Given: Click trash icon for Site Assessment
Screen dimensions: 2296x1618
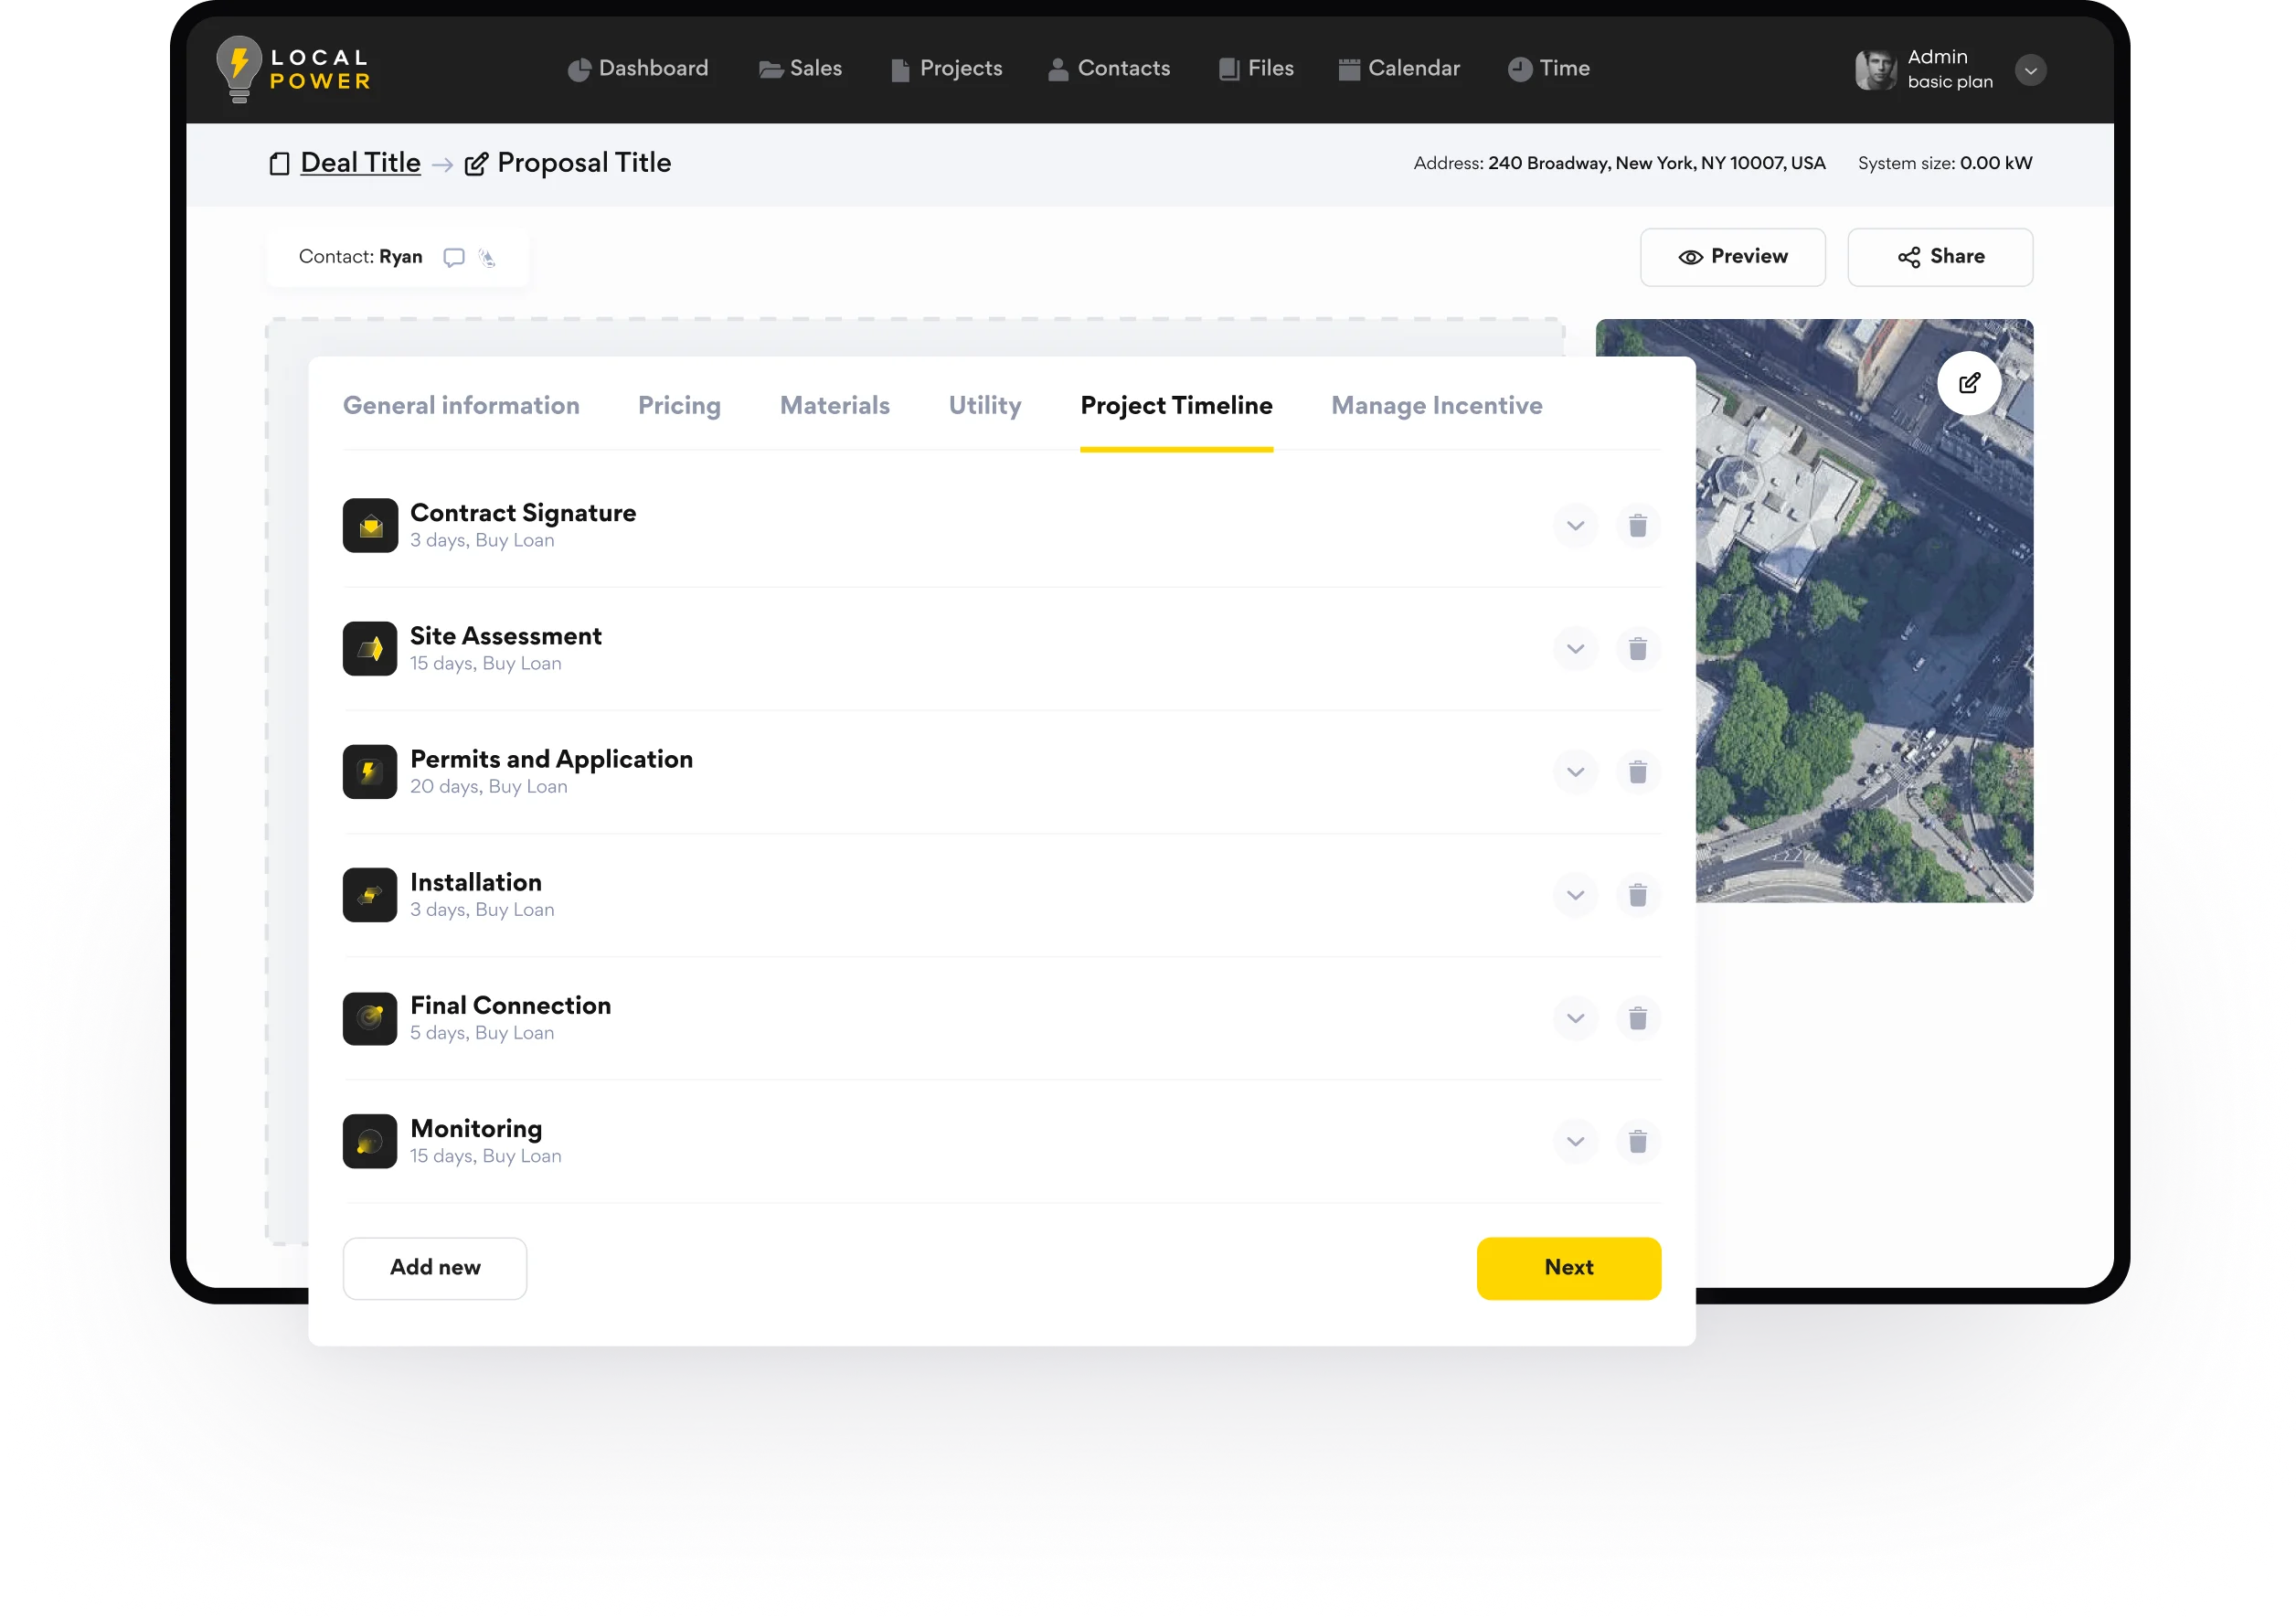Looking at the screenshot, I should 1637,649.
